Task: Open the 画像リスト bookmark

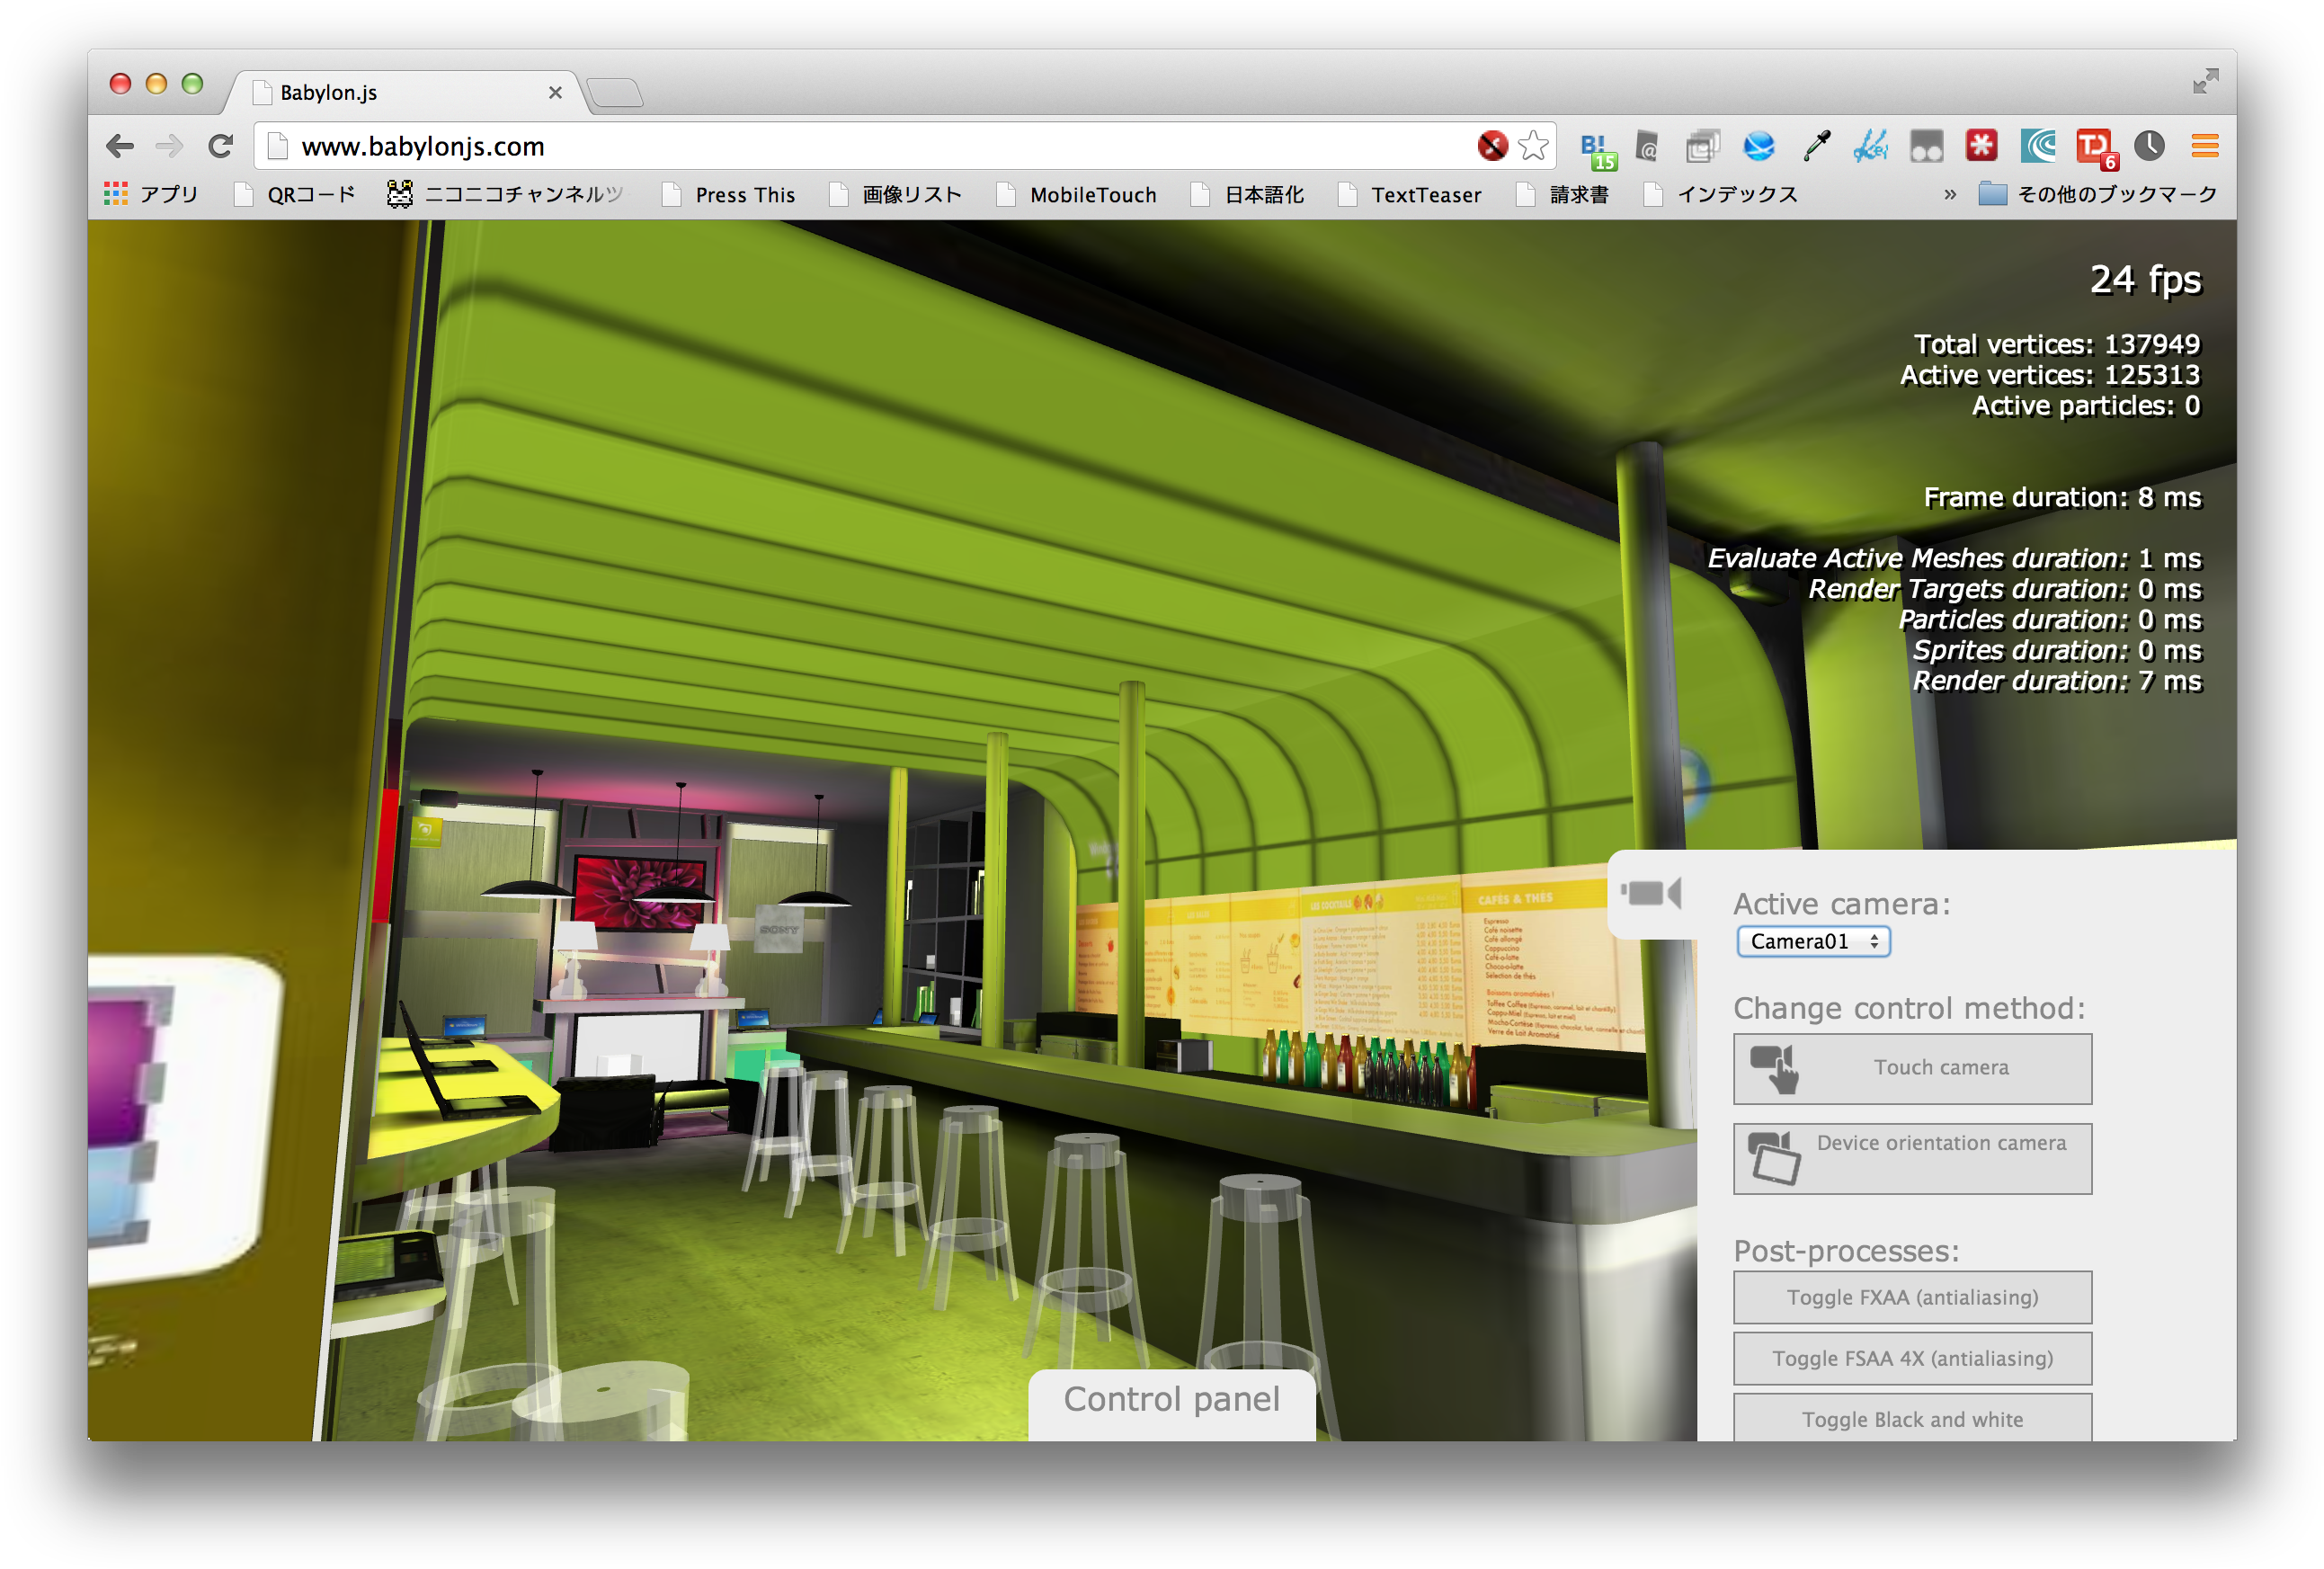Action: 895,195
